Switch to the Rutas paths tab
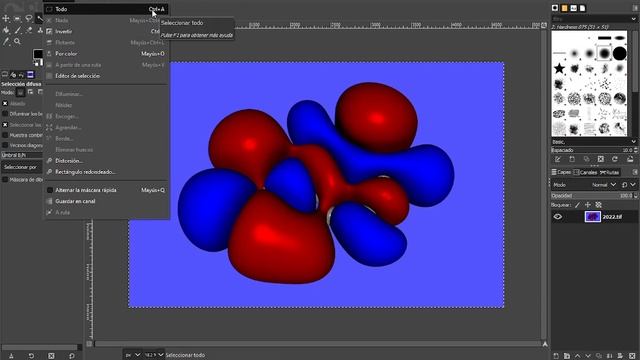This screenshot has width=640, height=360. pyautogui.click(x=609, y=172)
